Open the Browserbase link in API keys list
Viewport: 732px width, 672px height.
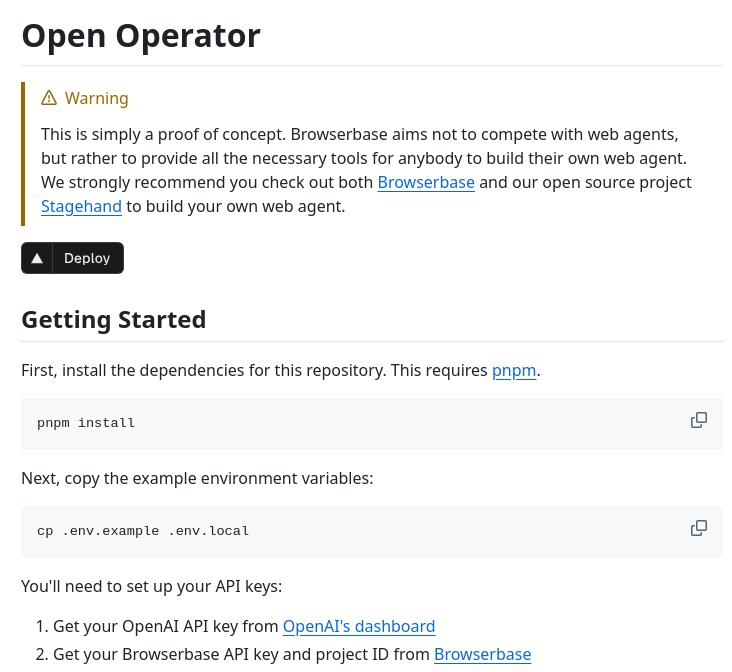point(482,654)
